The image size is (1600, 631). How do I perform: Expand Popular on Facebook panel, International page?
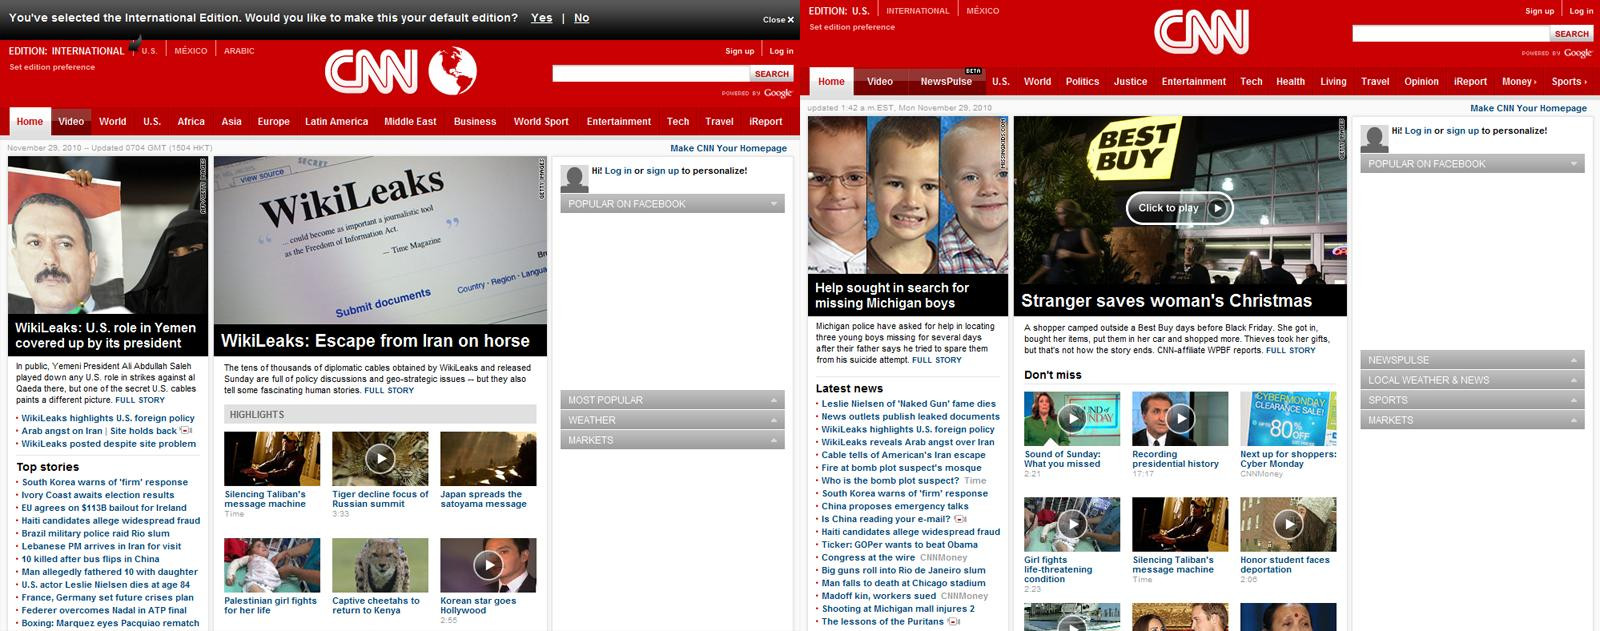click(672, 204)
